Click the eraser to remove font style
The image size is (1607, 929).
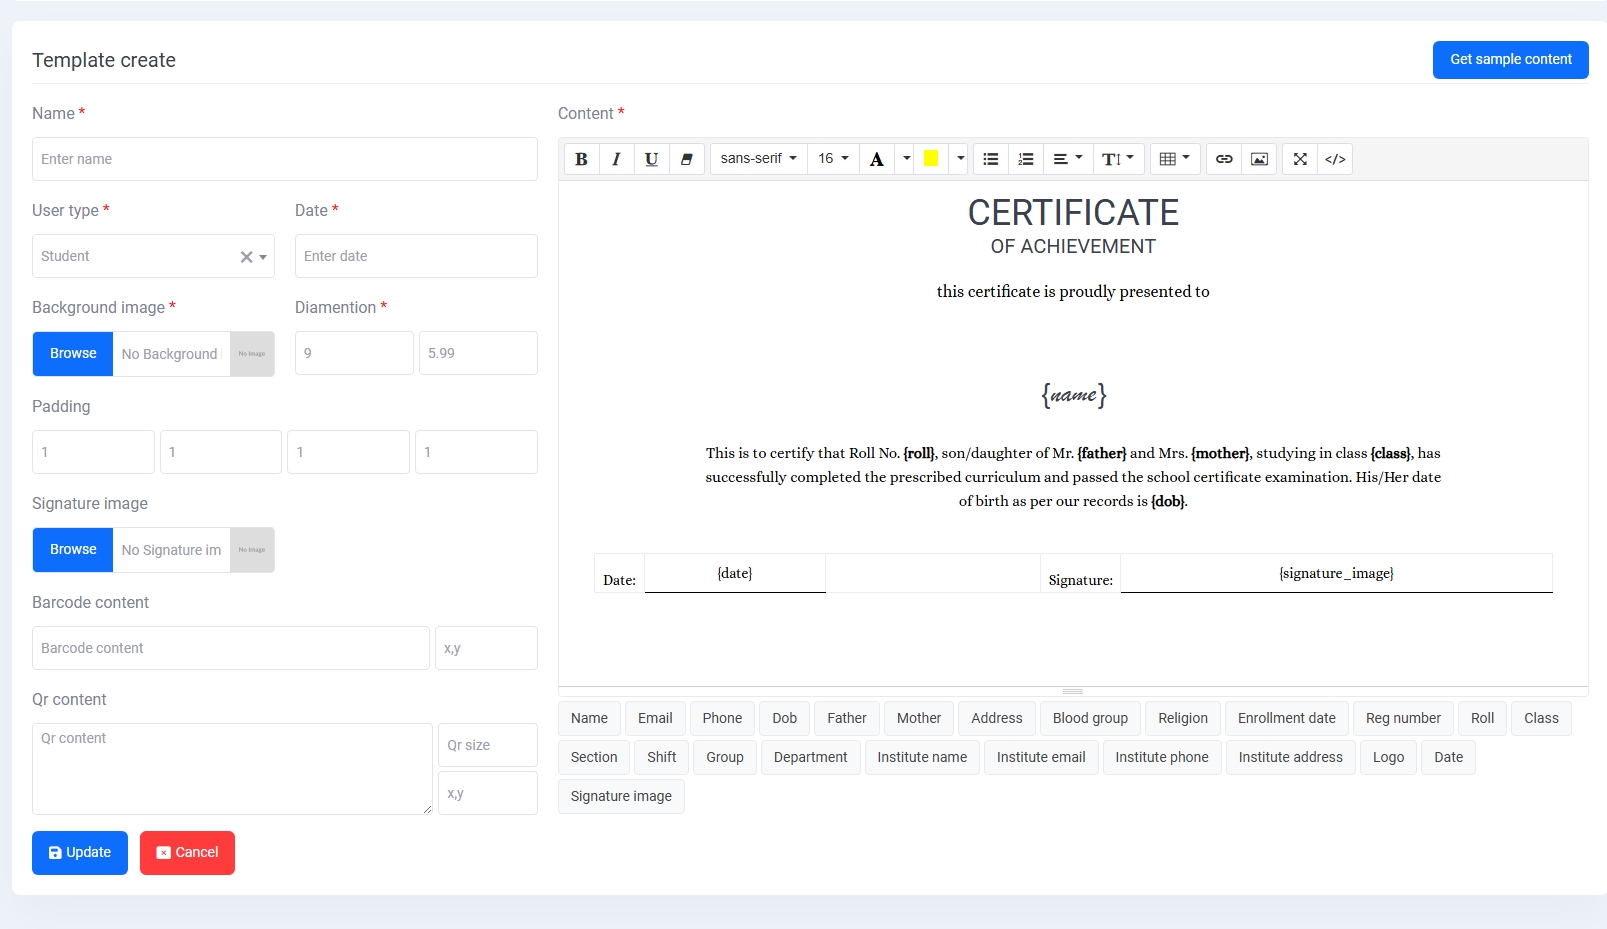[686, 159]
